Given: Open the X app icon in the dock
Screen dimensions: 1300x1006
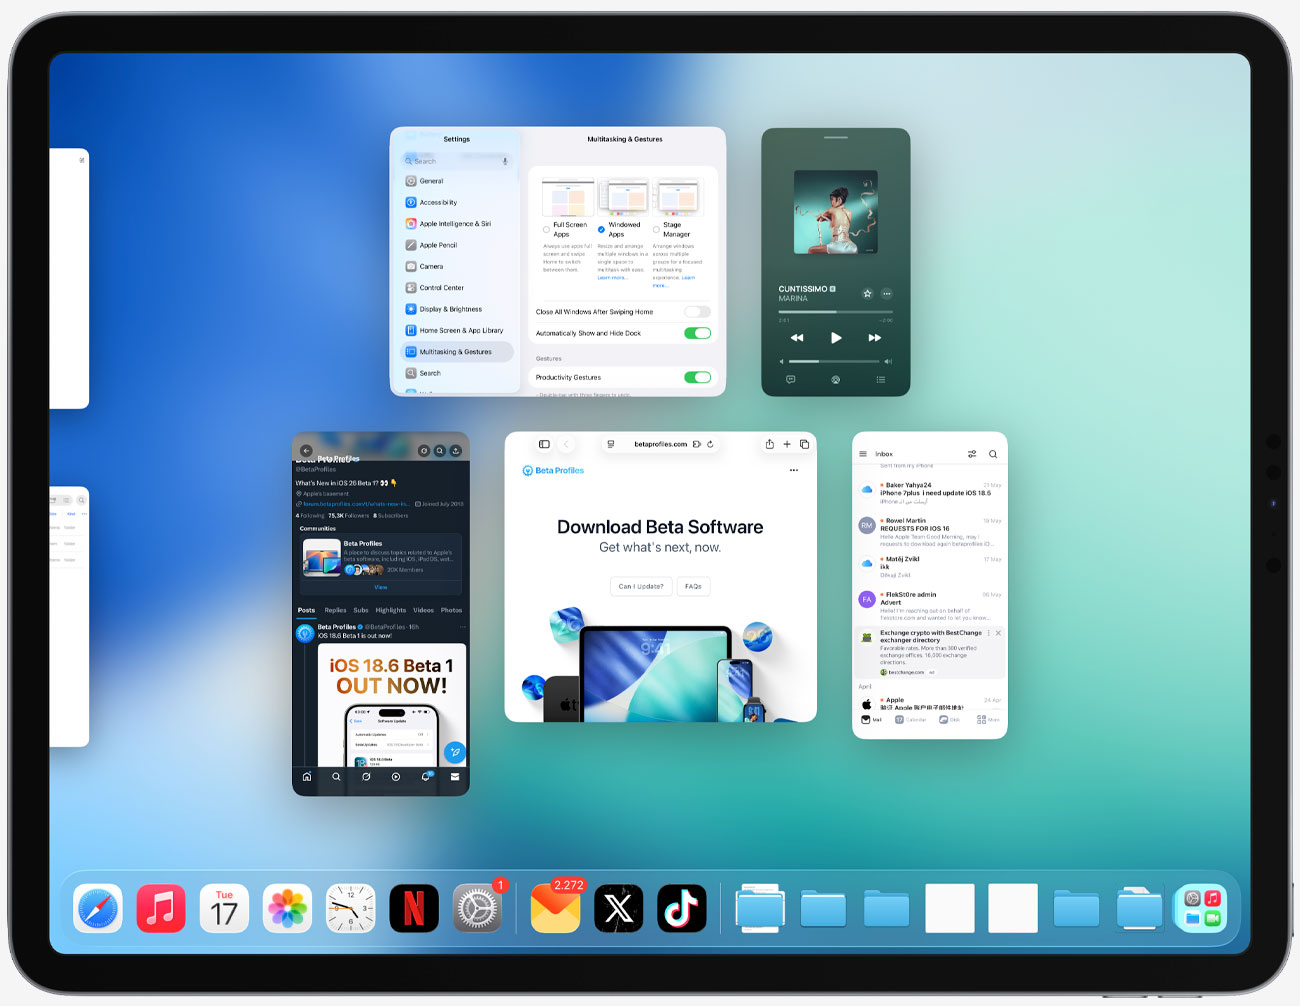Looking at the screenshot, I should click(619, 909).
